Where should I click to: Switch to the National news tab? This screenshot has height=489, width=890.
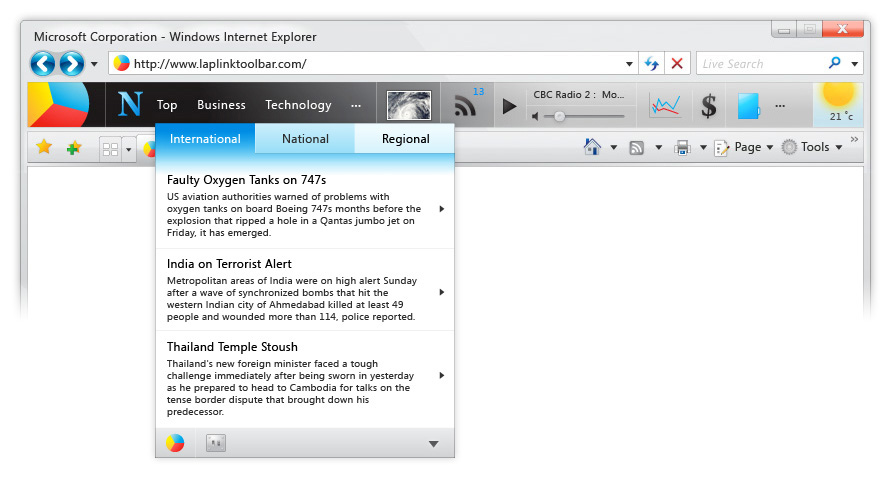click(x=305, y=139)
